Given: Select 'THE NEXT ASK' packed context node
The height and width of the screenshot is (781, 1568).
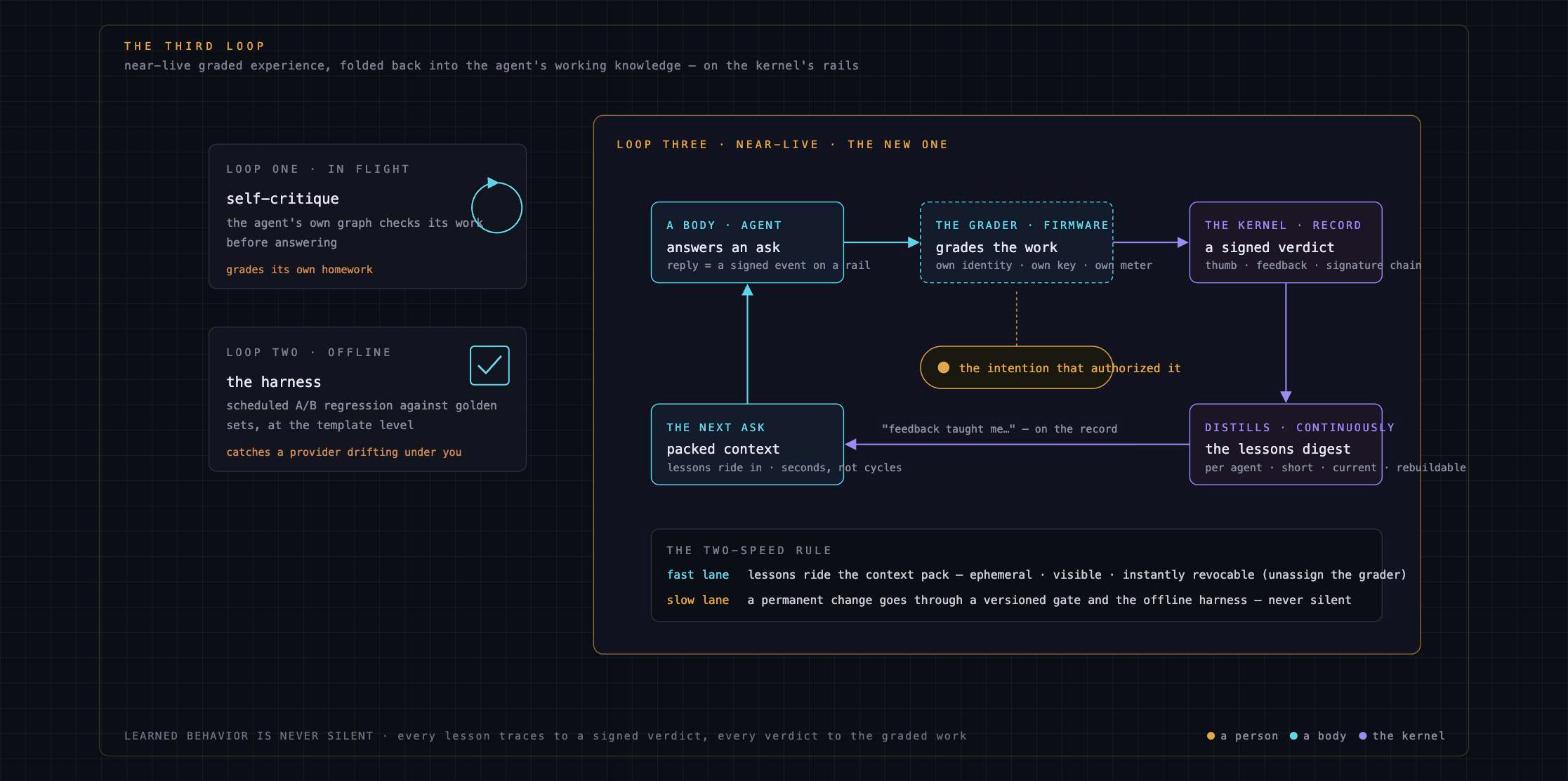Looking at the screenshot, I should click(747, 445).
